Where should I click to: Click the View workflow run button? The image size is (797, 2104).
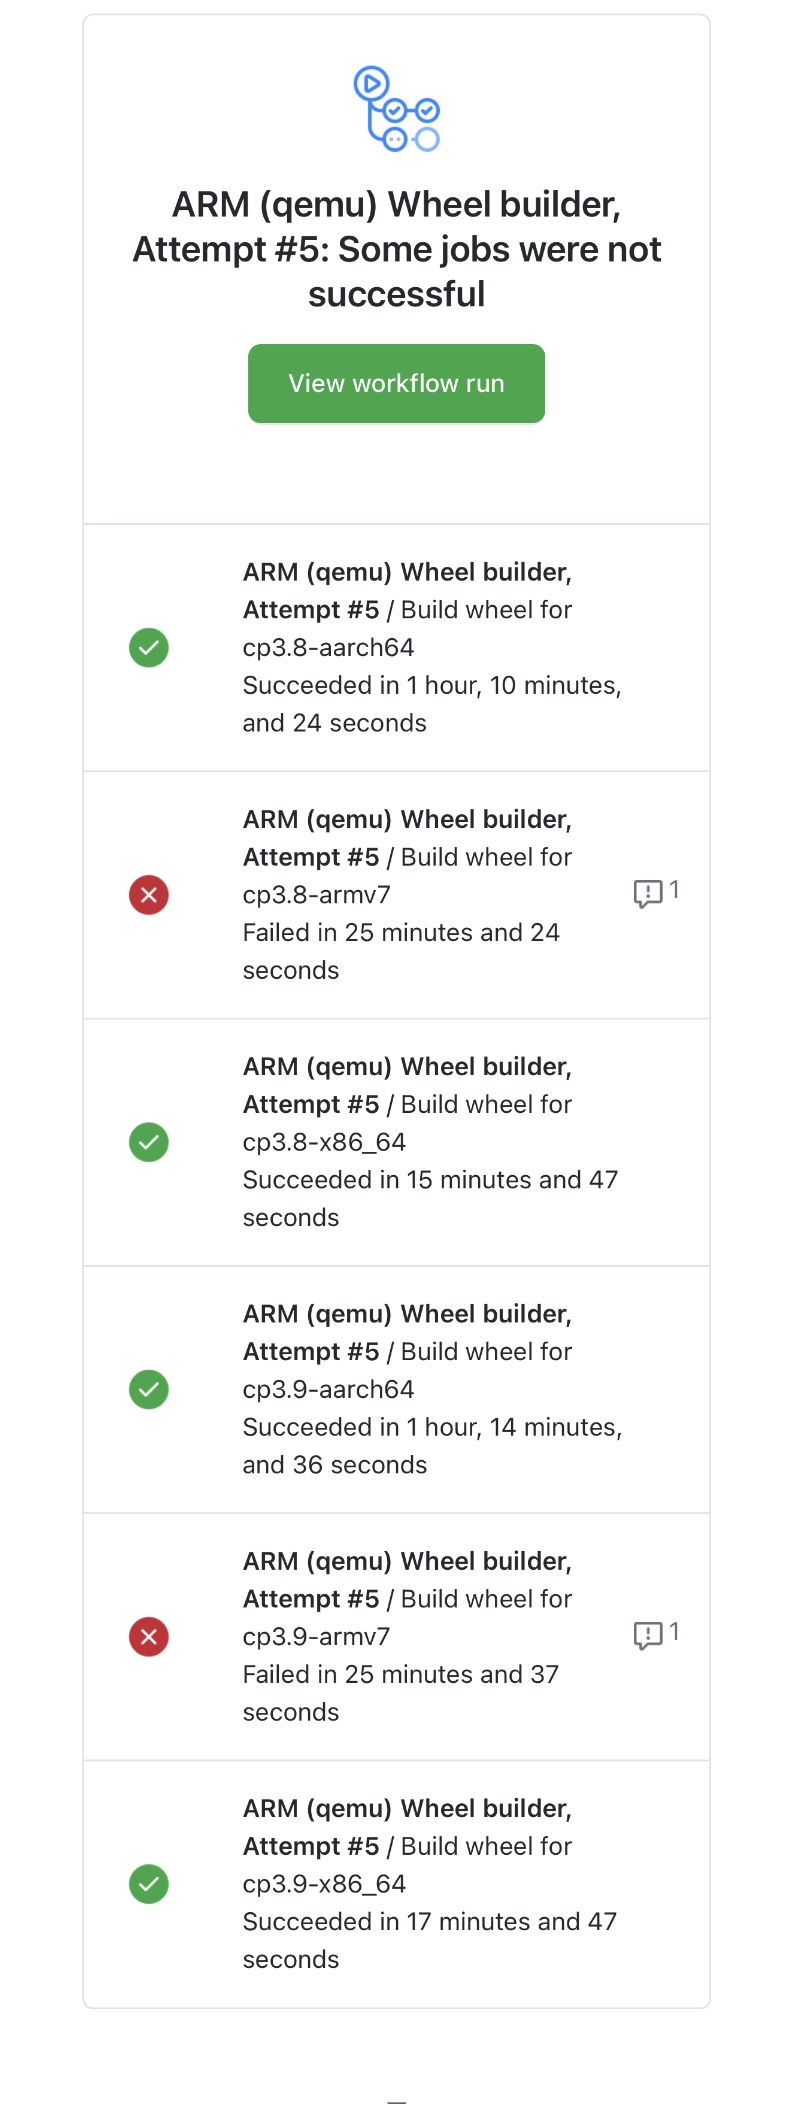tap(396, 383)
